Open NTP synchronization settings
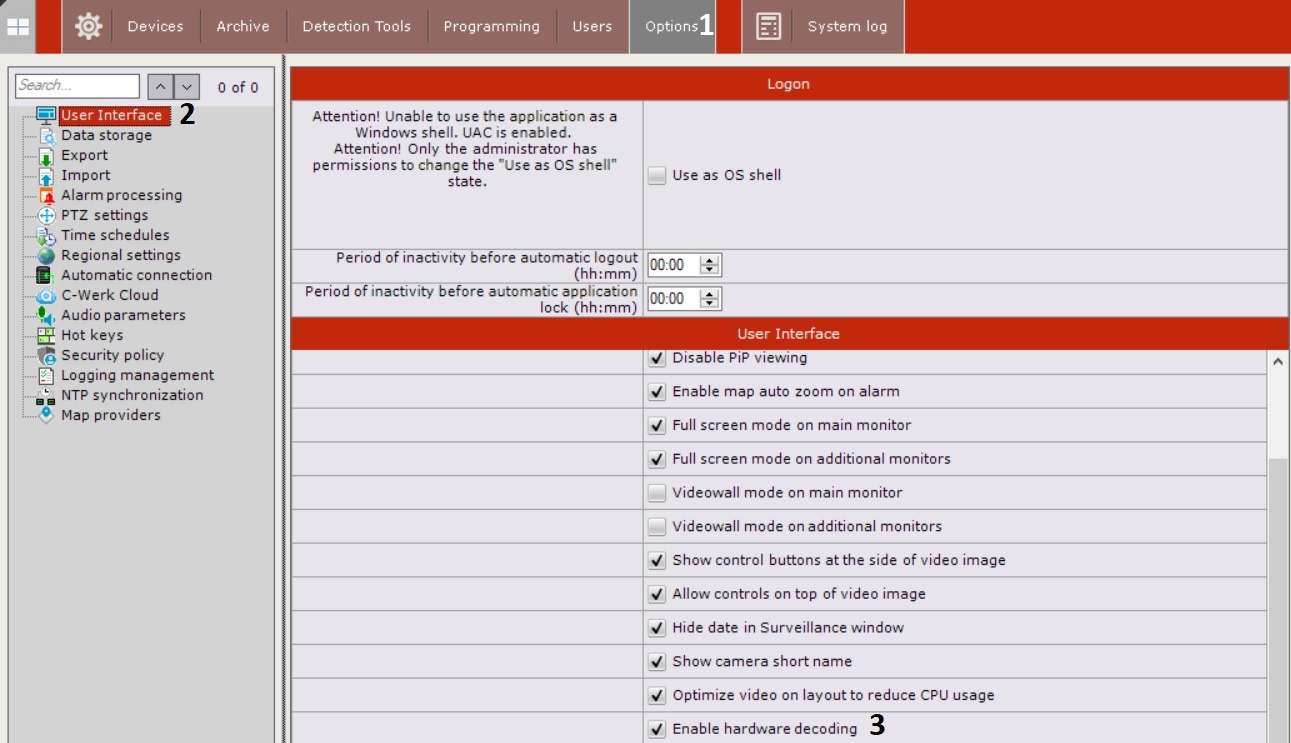 pyautogui.click(x=132, y=396)
